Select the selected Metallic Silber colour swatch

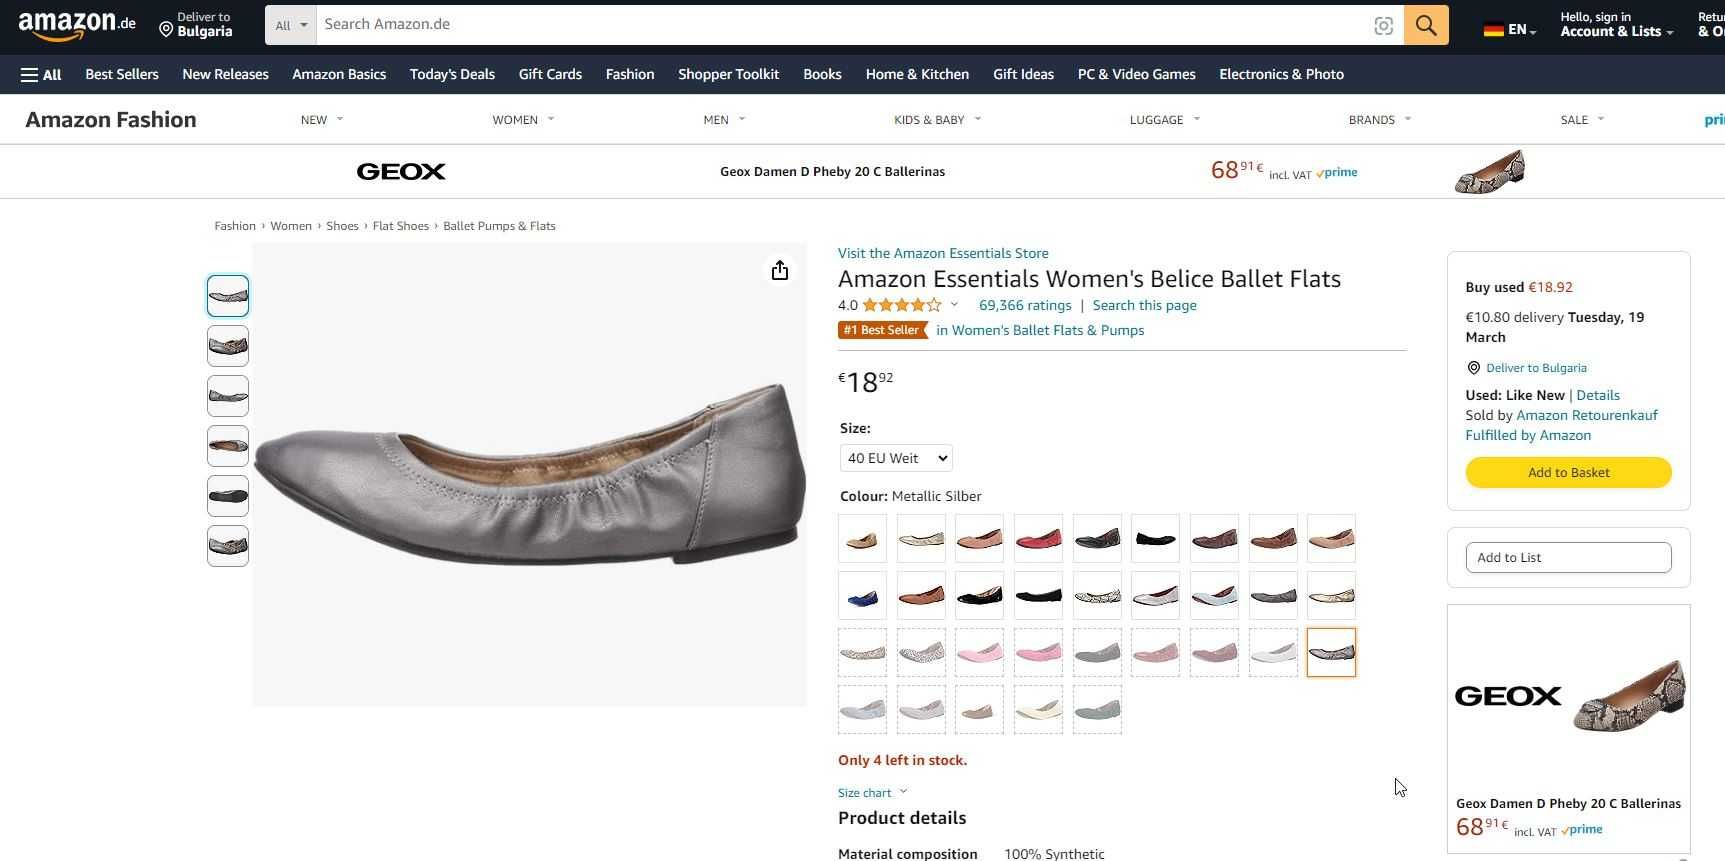click(x=1331, y=653)
